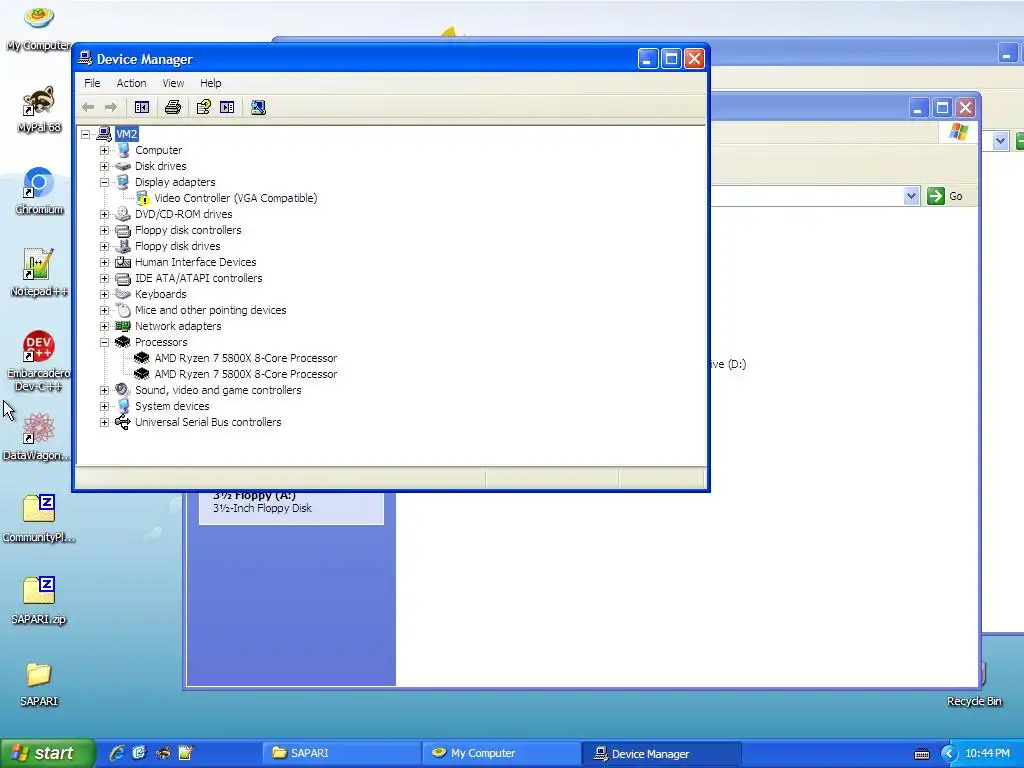Toggle the console tree toolbar icon
The width and height of the screenshot is (1024, 768).
(x=142, y=107)
